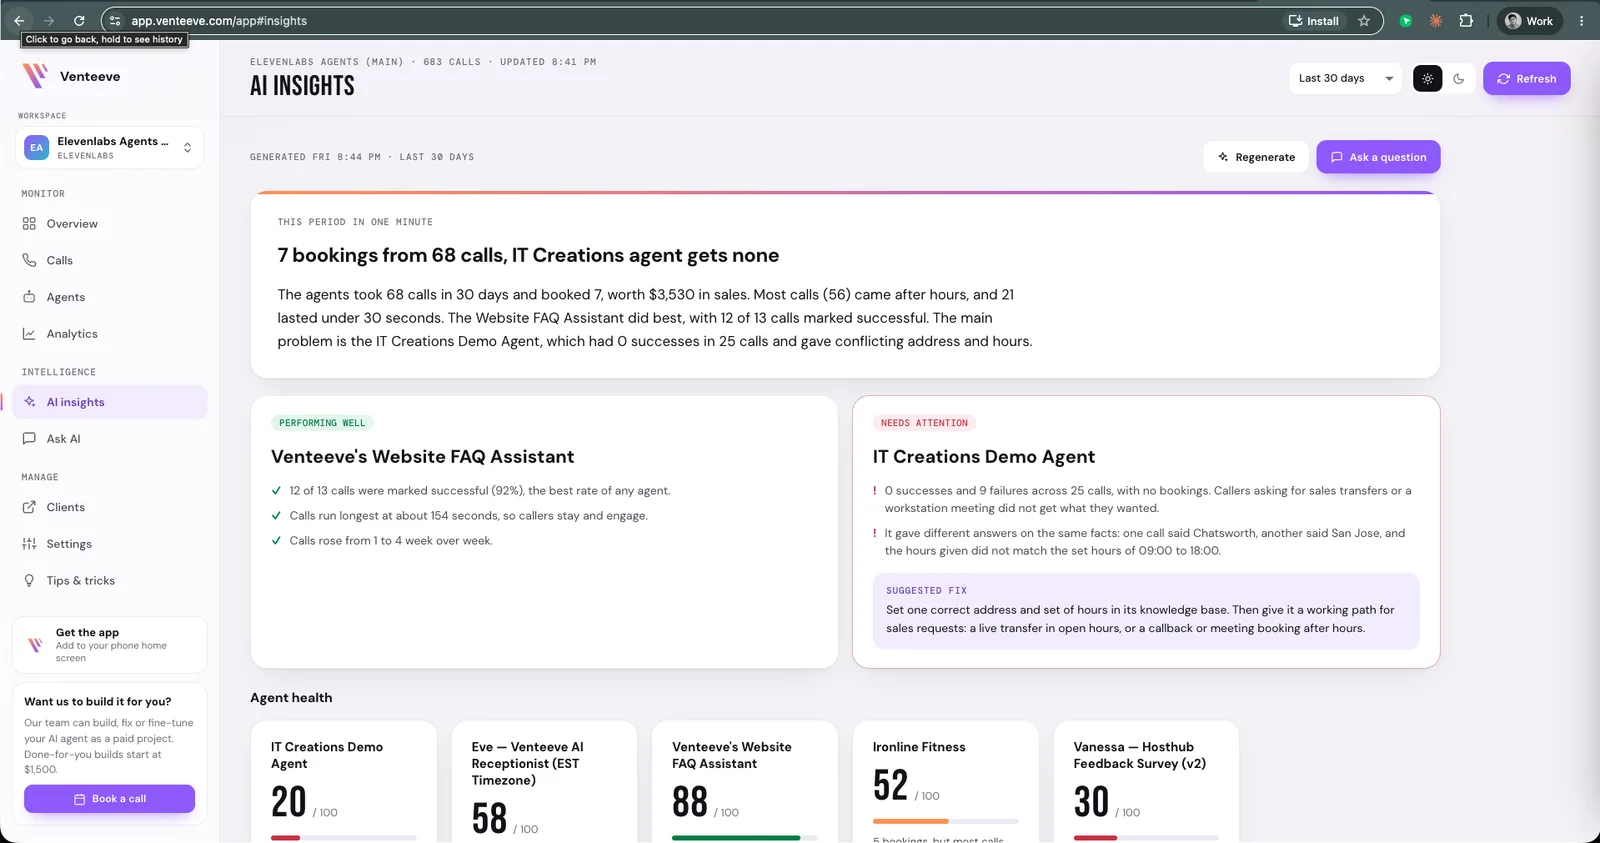The image size is (1600, 843).
Task: Open Agents in the sidebar
Action: click(110, 297)
